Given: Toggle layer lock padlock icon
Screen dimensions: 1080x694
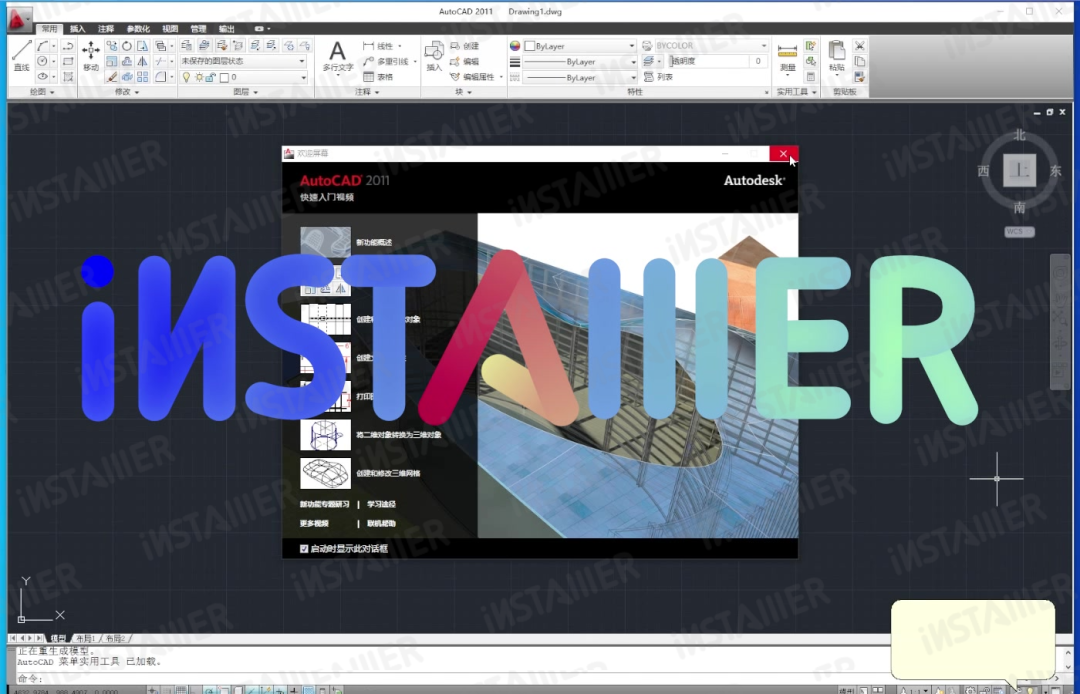Looking at the screenshot, I should 211,78.
